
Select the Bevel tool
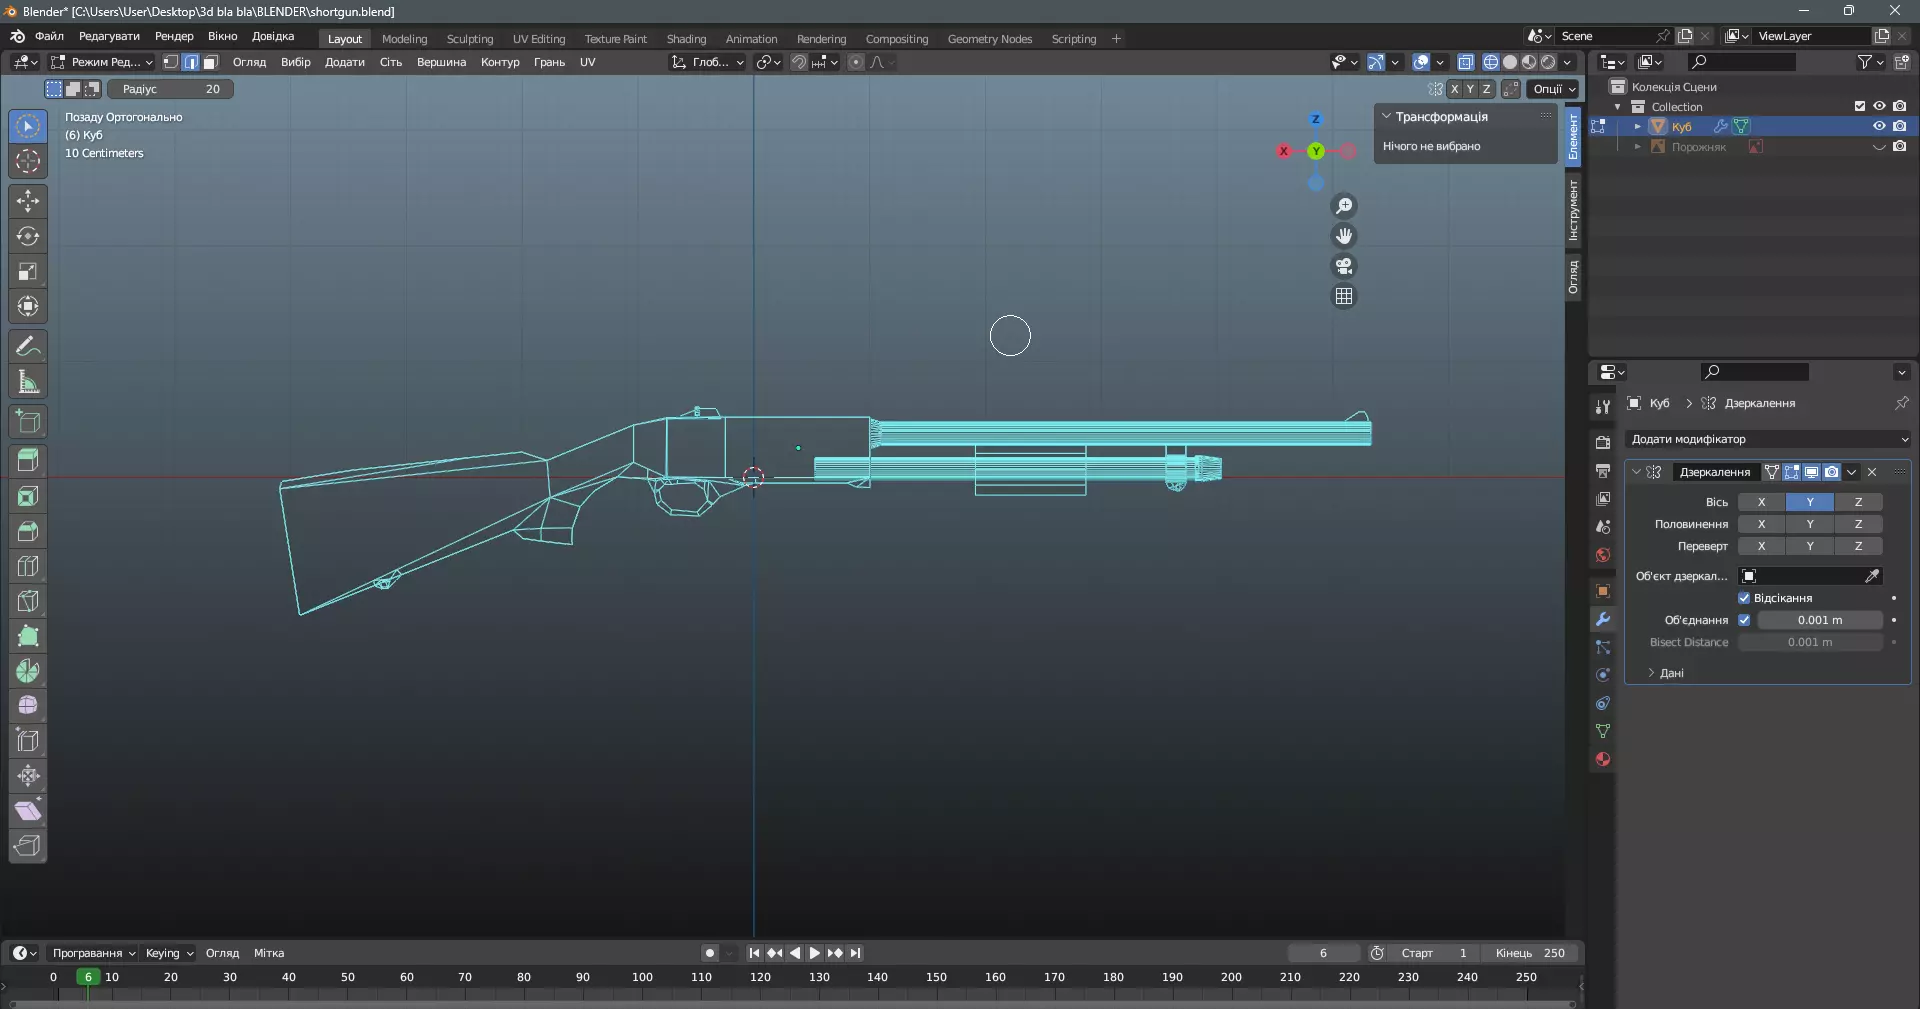click(x=28, y=531)
